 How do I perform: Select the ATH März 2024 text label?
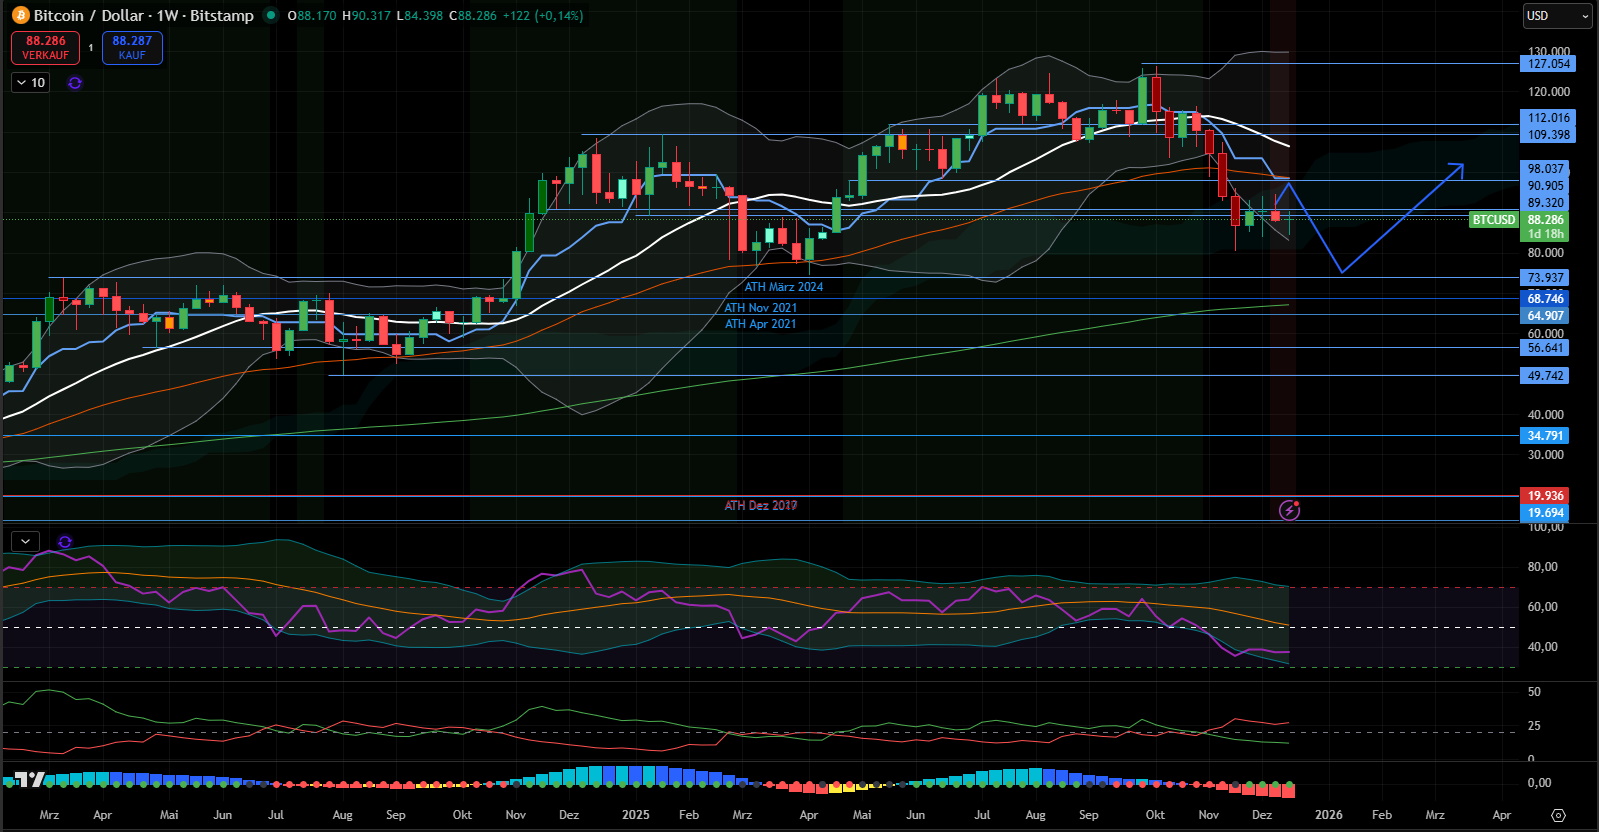point(783,287)
